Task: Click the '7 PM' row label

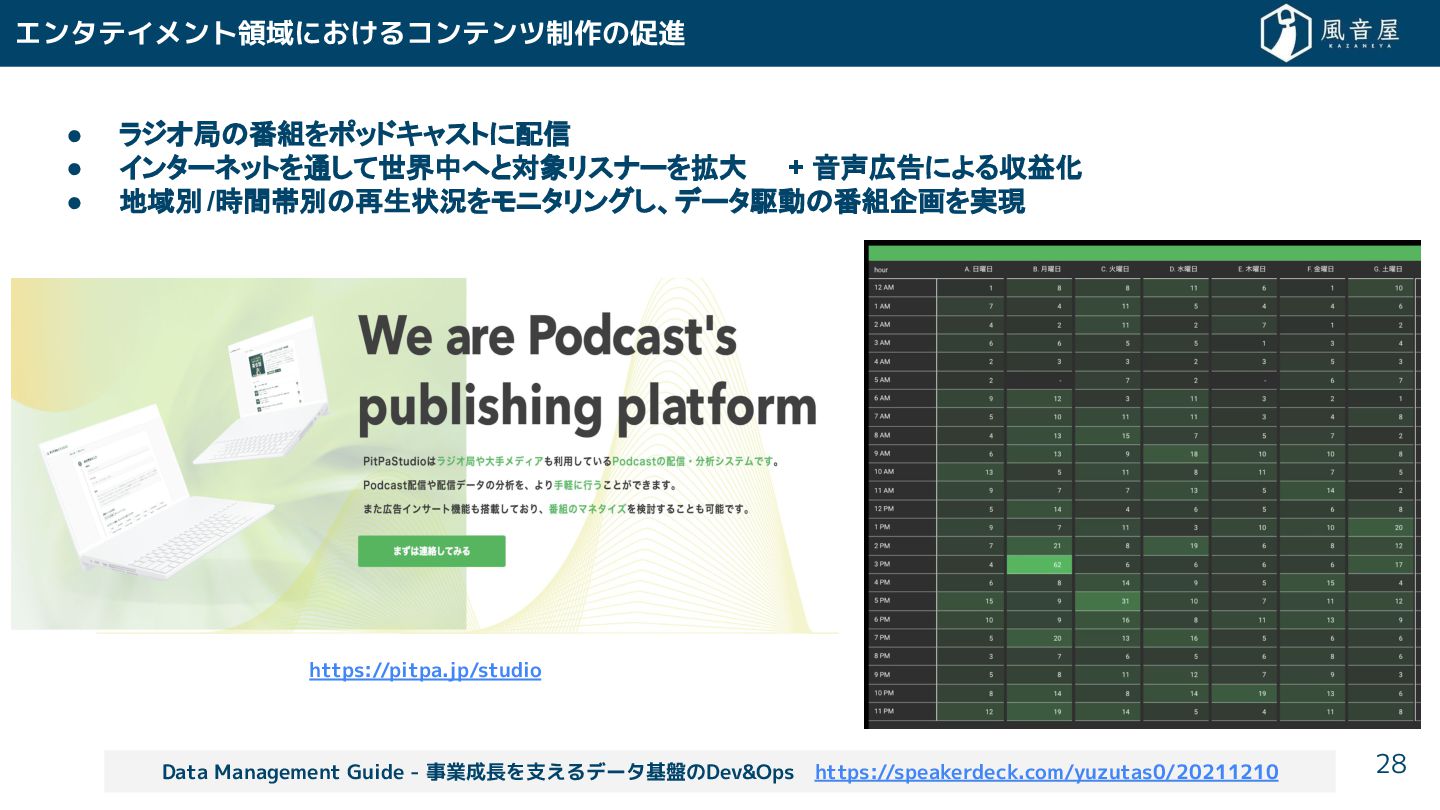Action: click(x=882, y=637)
